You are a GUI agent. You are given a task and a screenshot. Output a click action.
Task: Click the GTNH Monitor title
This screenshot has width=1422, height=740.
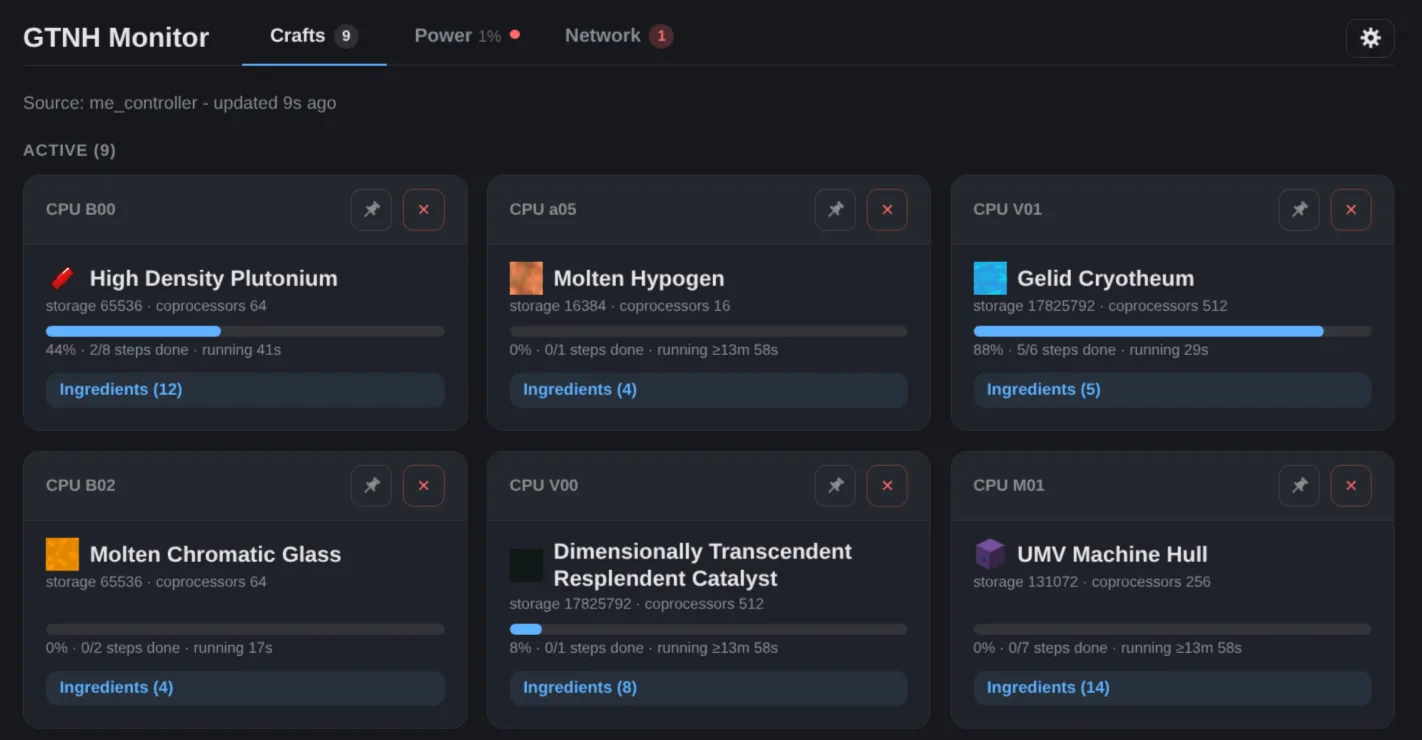116,38
